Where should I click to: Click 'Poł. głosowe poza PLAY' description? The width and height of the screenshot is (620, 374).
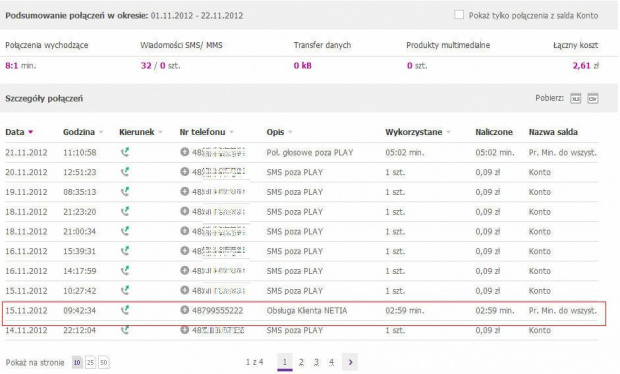click(310, 153)
